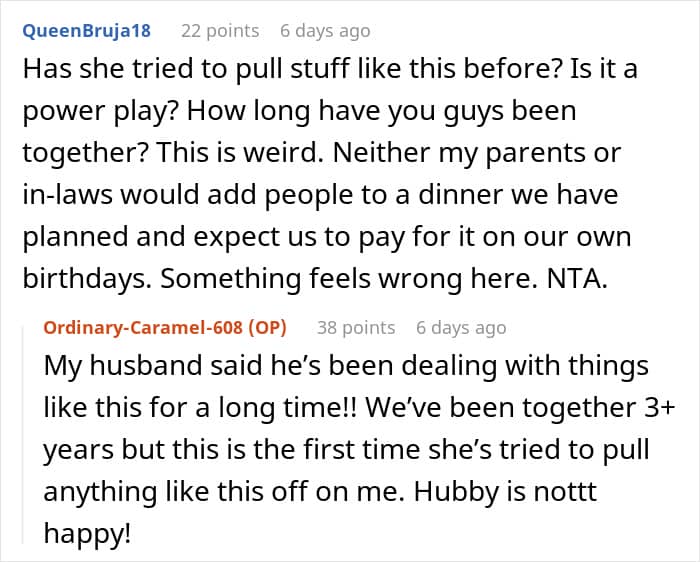
Task: Open QueenBruja18 comment's '6 days ago' permalink
Action: pos(325,31)
